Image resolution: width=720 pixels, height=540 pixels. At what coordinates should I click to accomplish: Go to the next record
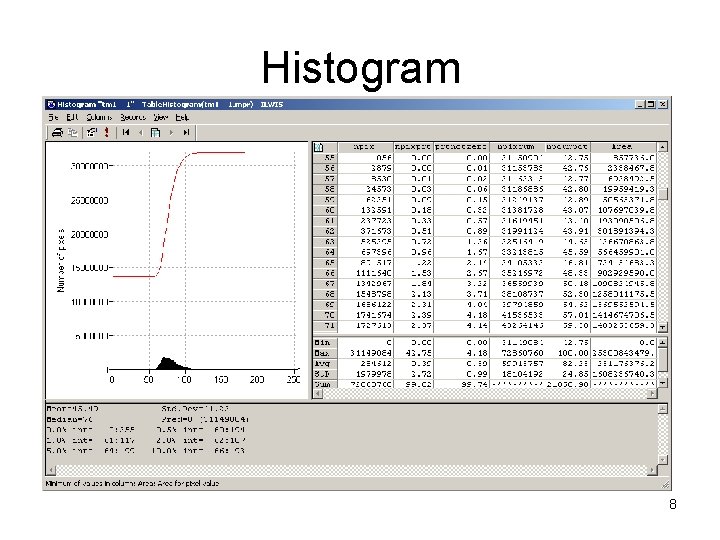[171, 133]
